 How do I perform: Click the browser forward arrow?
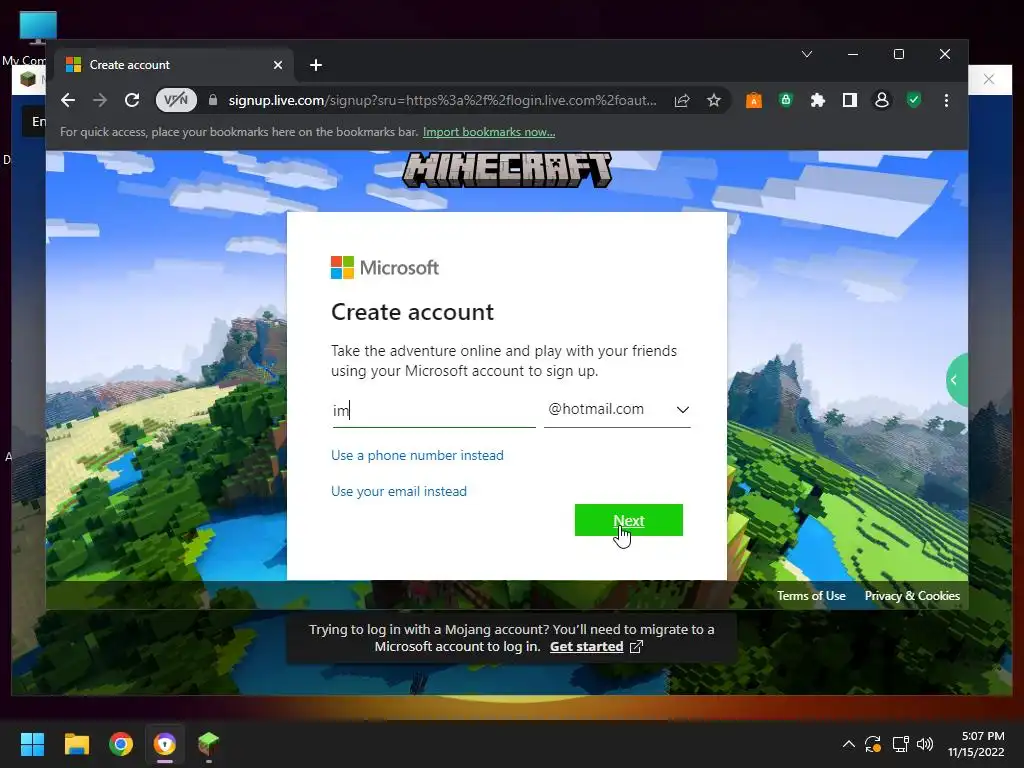(100, 100)
